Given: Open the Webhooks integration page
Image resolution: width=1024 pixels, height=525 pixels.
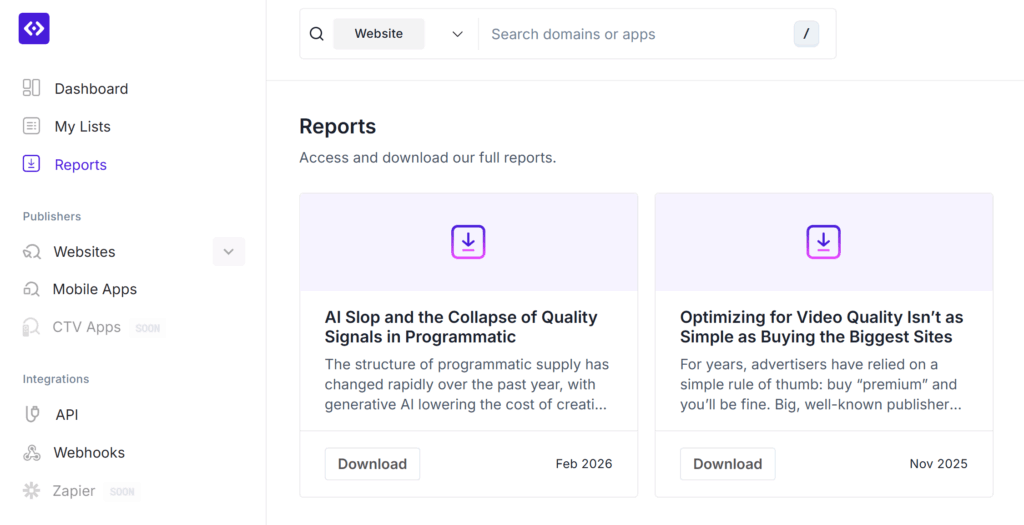Looking at the screenshot, I should coord(89,453).
